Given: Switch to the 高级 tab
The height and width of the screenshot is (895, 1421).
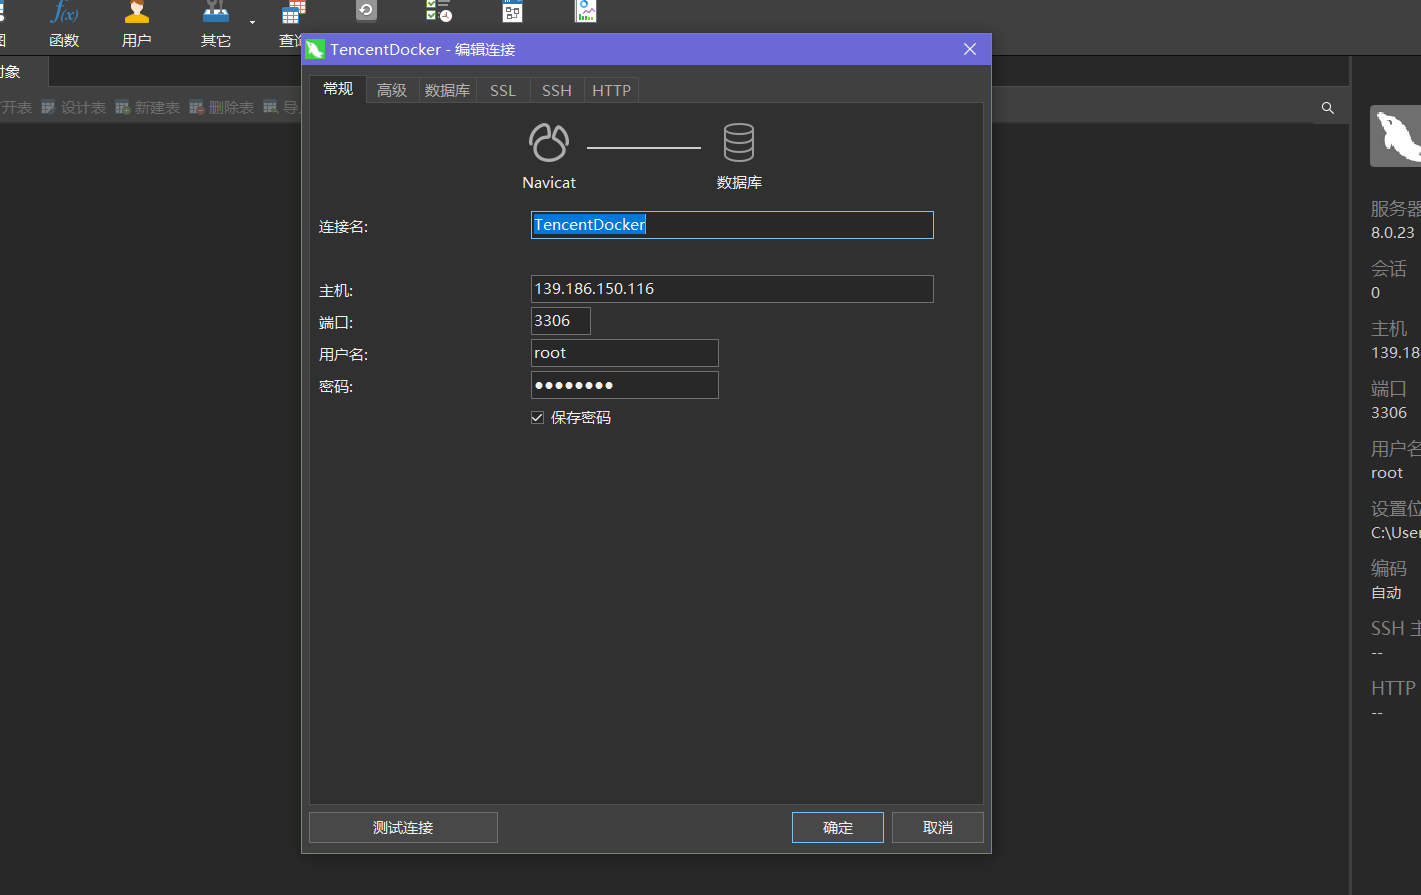Looking at the screenshot, I should coord(392,90).
